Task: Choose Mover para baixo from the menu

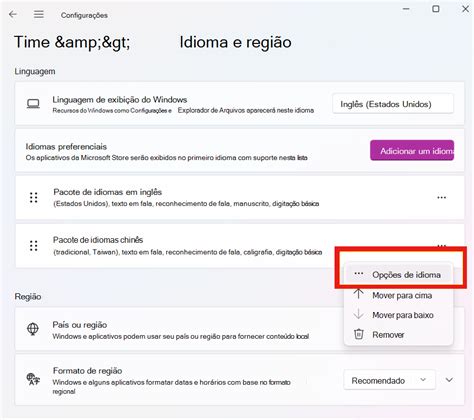Action: (x=398, y=315)
